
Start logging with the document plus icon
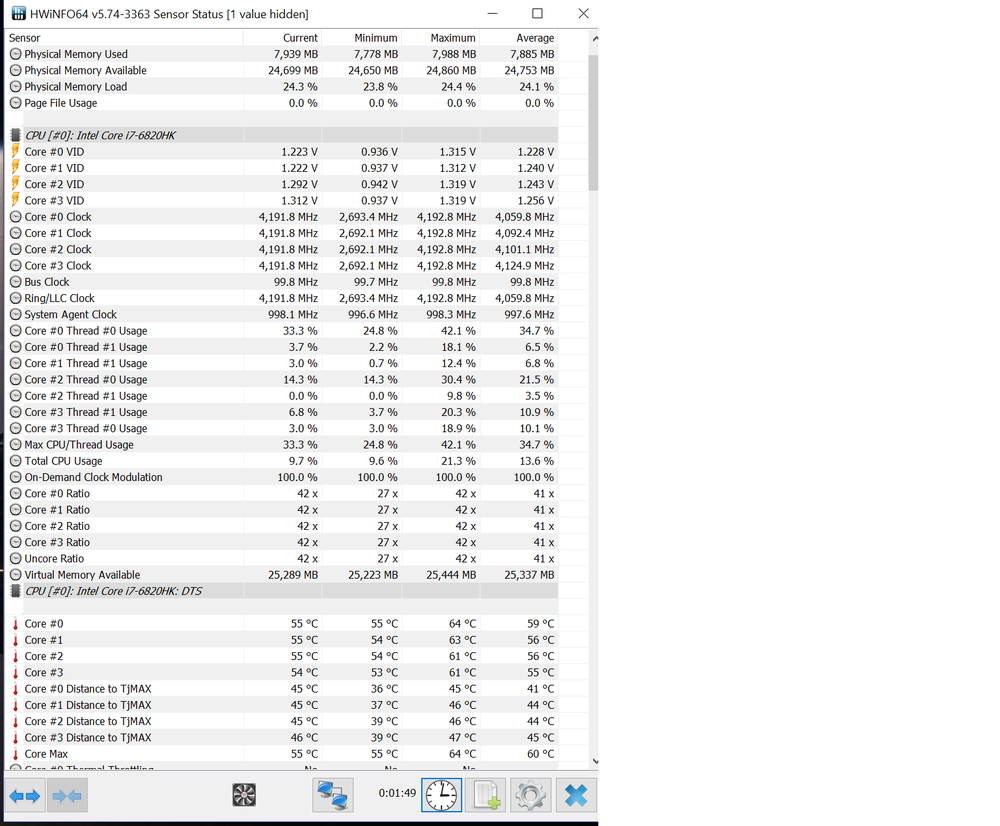point(486,795)
